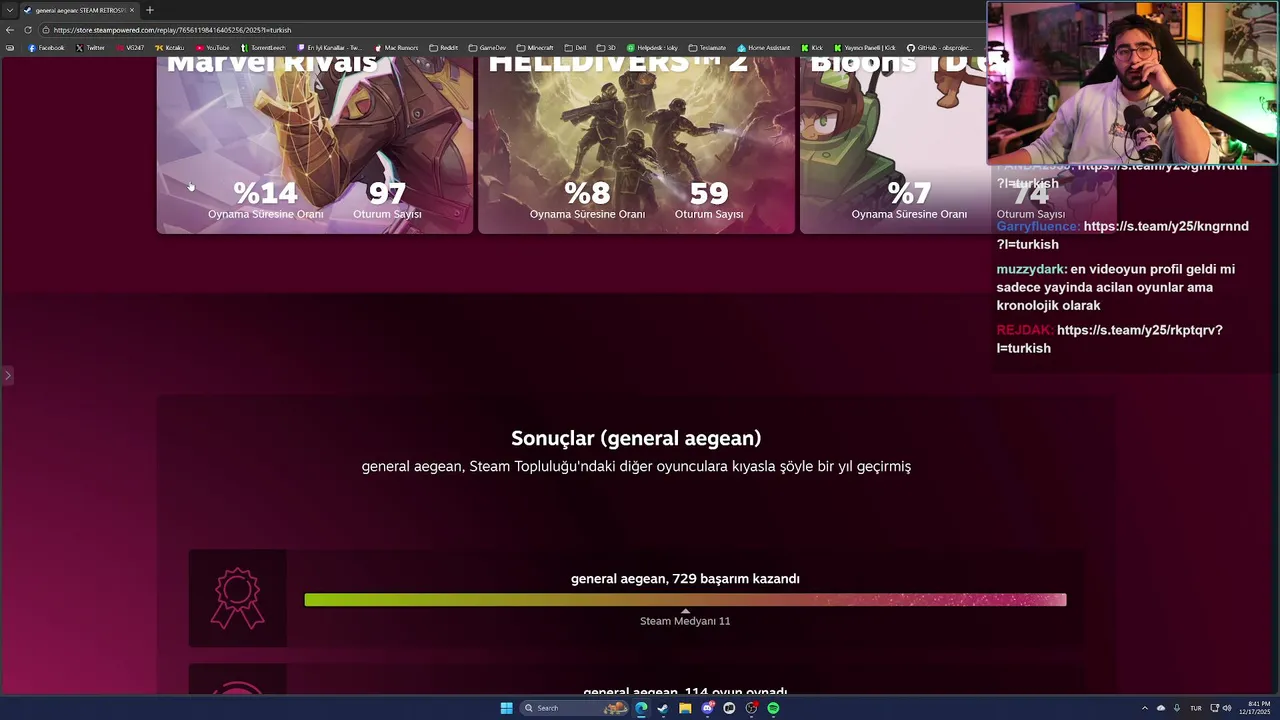Click 'general aegean, 729 başarım kazandı' text

tap(685, 579)
